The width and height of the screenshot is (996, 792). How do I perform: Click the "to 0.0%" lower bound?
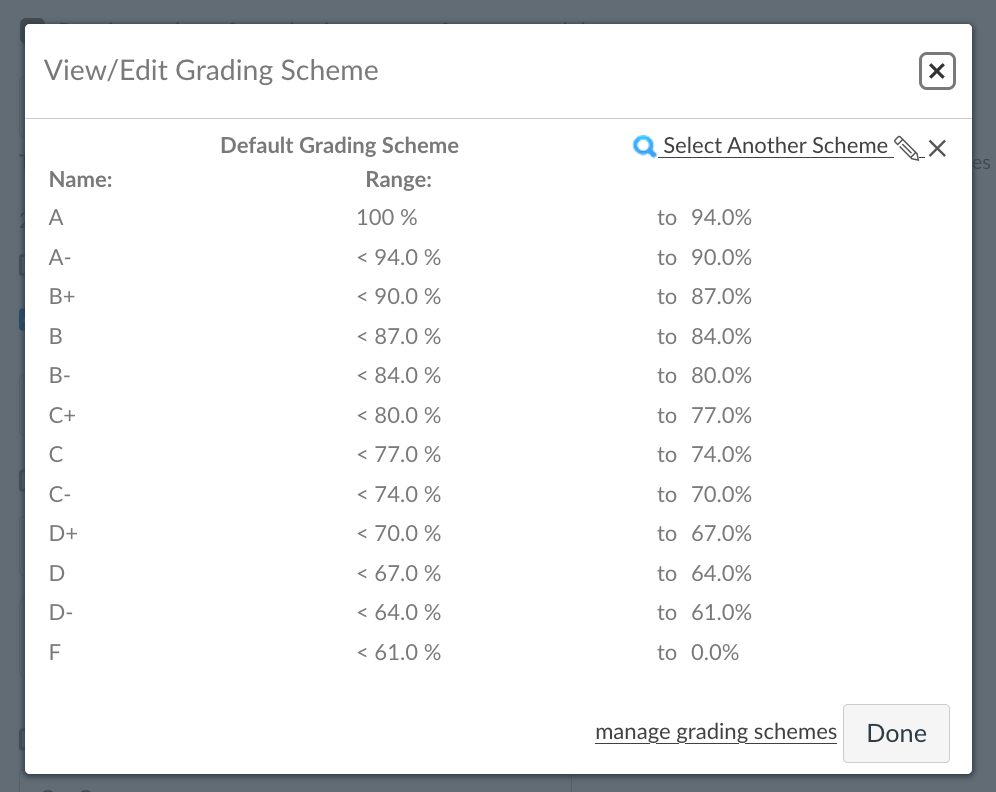point(698,653)
